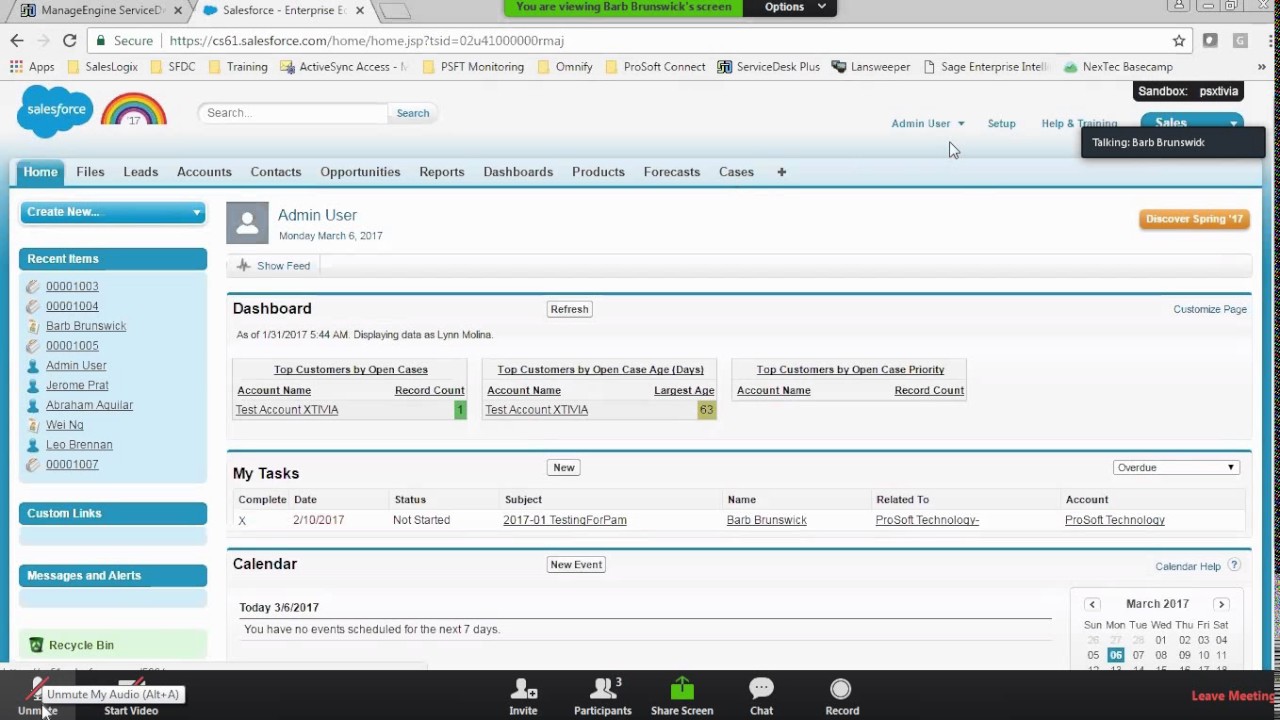1280x720 pixels.
Task: Click the largest age 63 bar
Action: pos(707,410)
